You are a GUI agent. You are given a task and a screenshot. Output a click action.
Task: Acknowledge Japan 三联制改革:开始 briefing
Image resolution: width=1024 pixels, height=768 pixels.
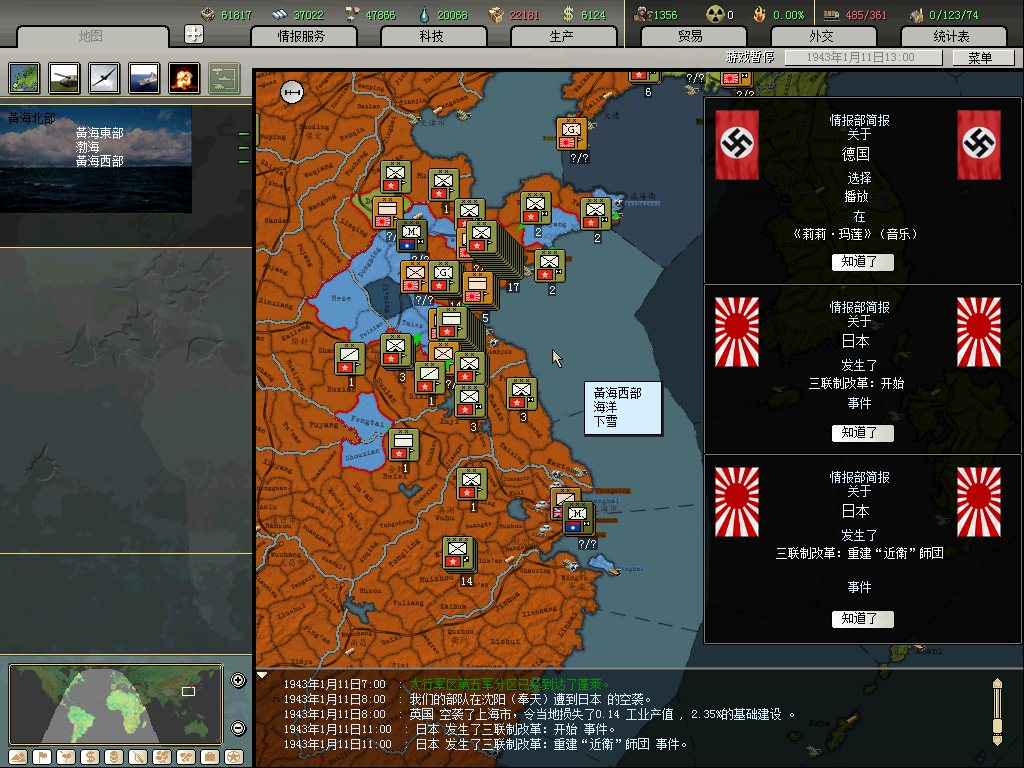(x=862, y=432)
